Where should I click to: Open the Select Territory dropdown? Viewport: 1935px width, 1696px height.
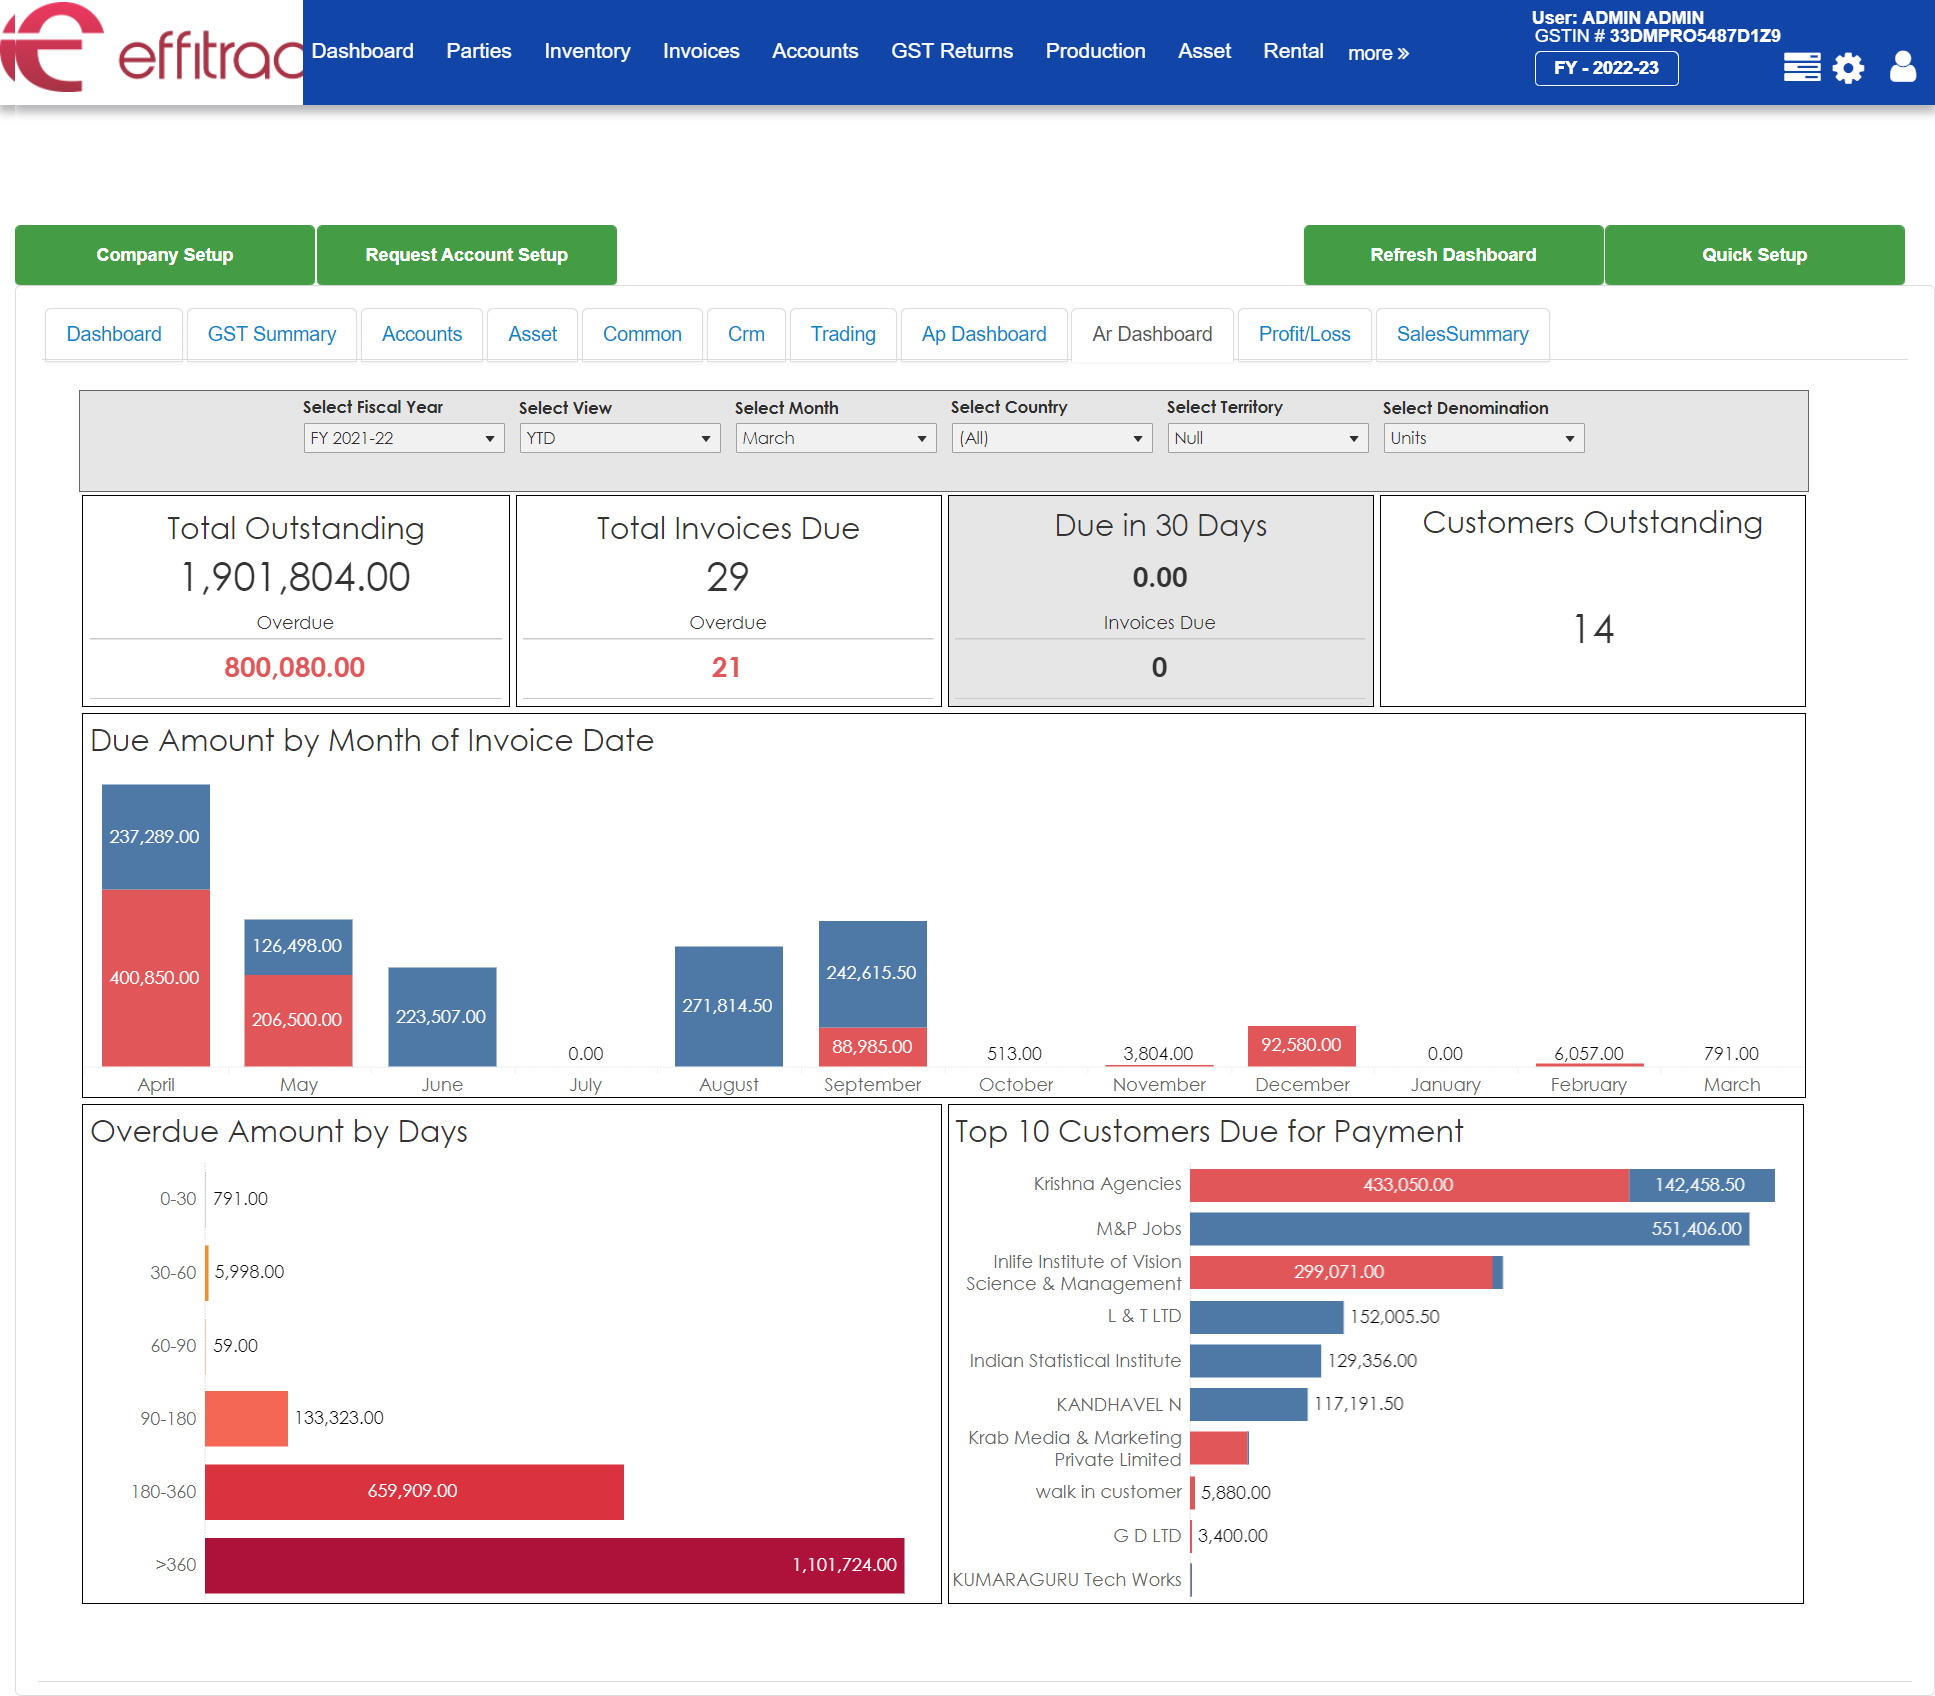coord(1266,438)
